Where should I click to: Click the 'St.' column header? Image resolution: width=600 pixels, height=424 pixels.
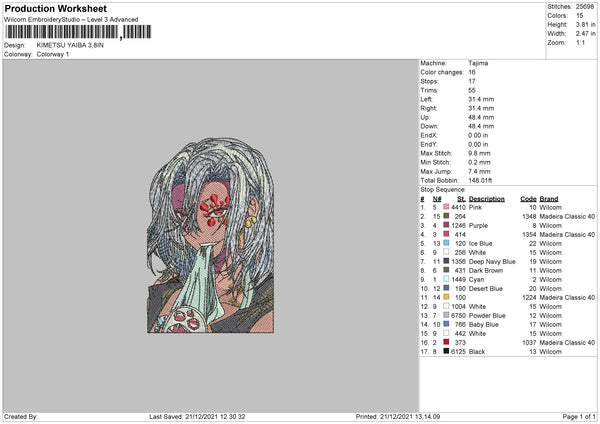tap(461, 199)
